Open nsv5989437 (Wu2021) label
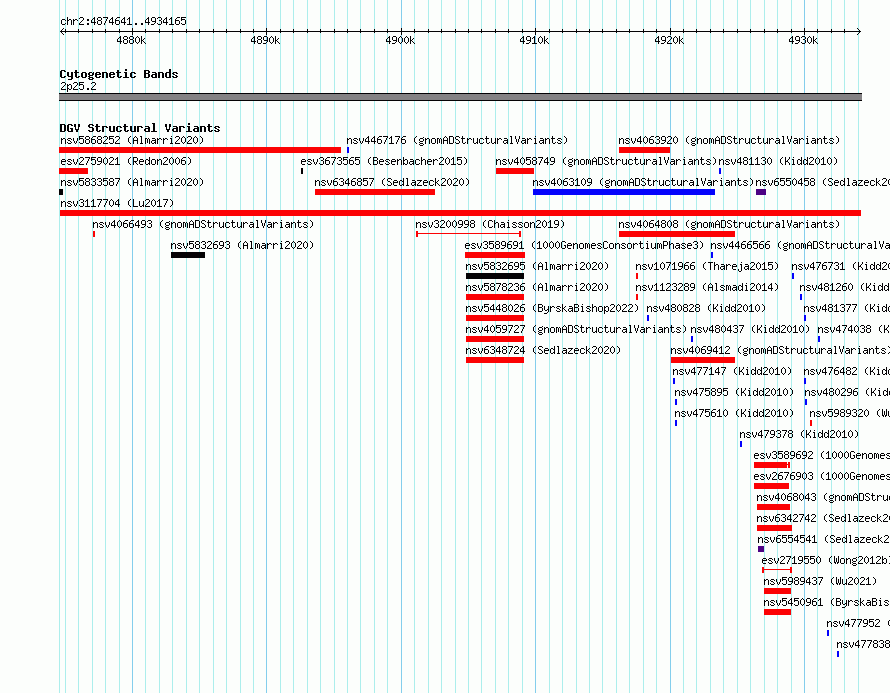The width and height of the screenshot is (890, 693). tap(820, 581)
